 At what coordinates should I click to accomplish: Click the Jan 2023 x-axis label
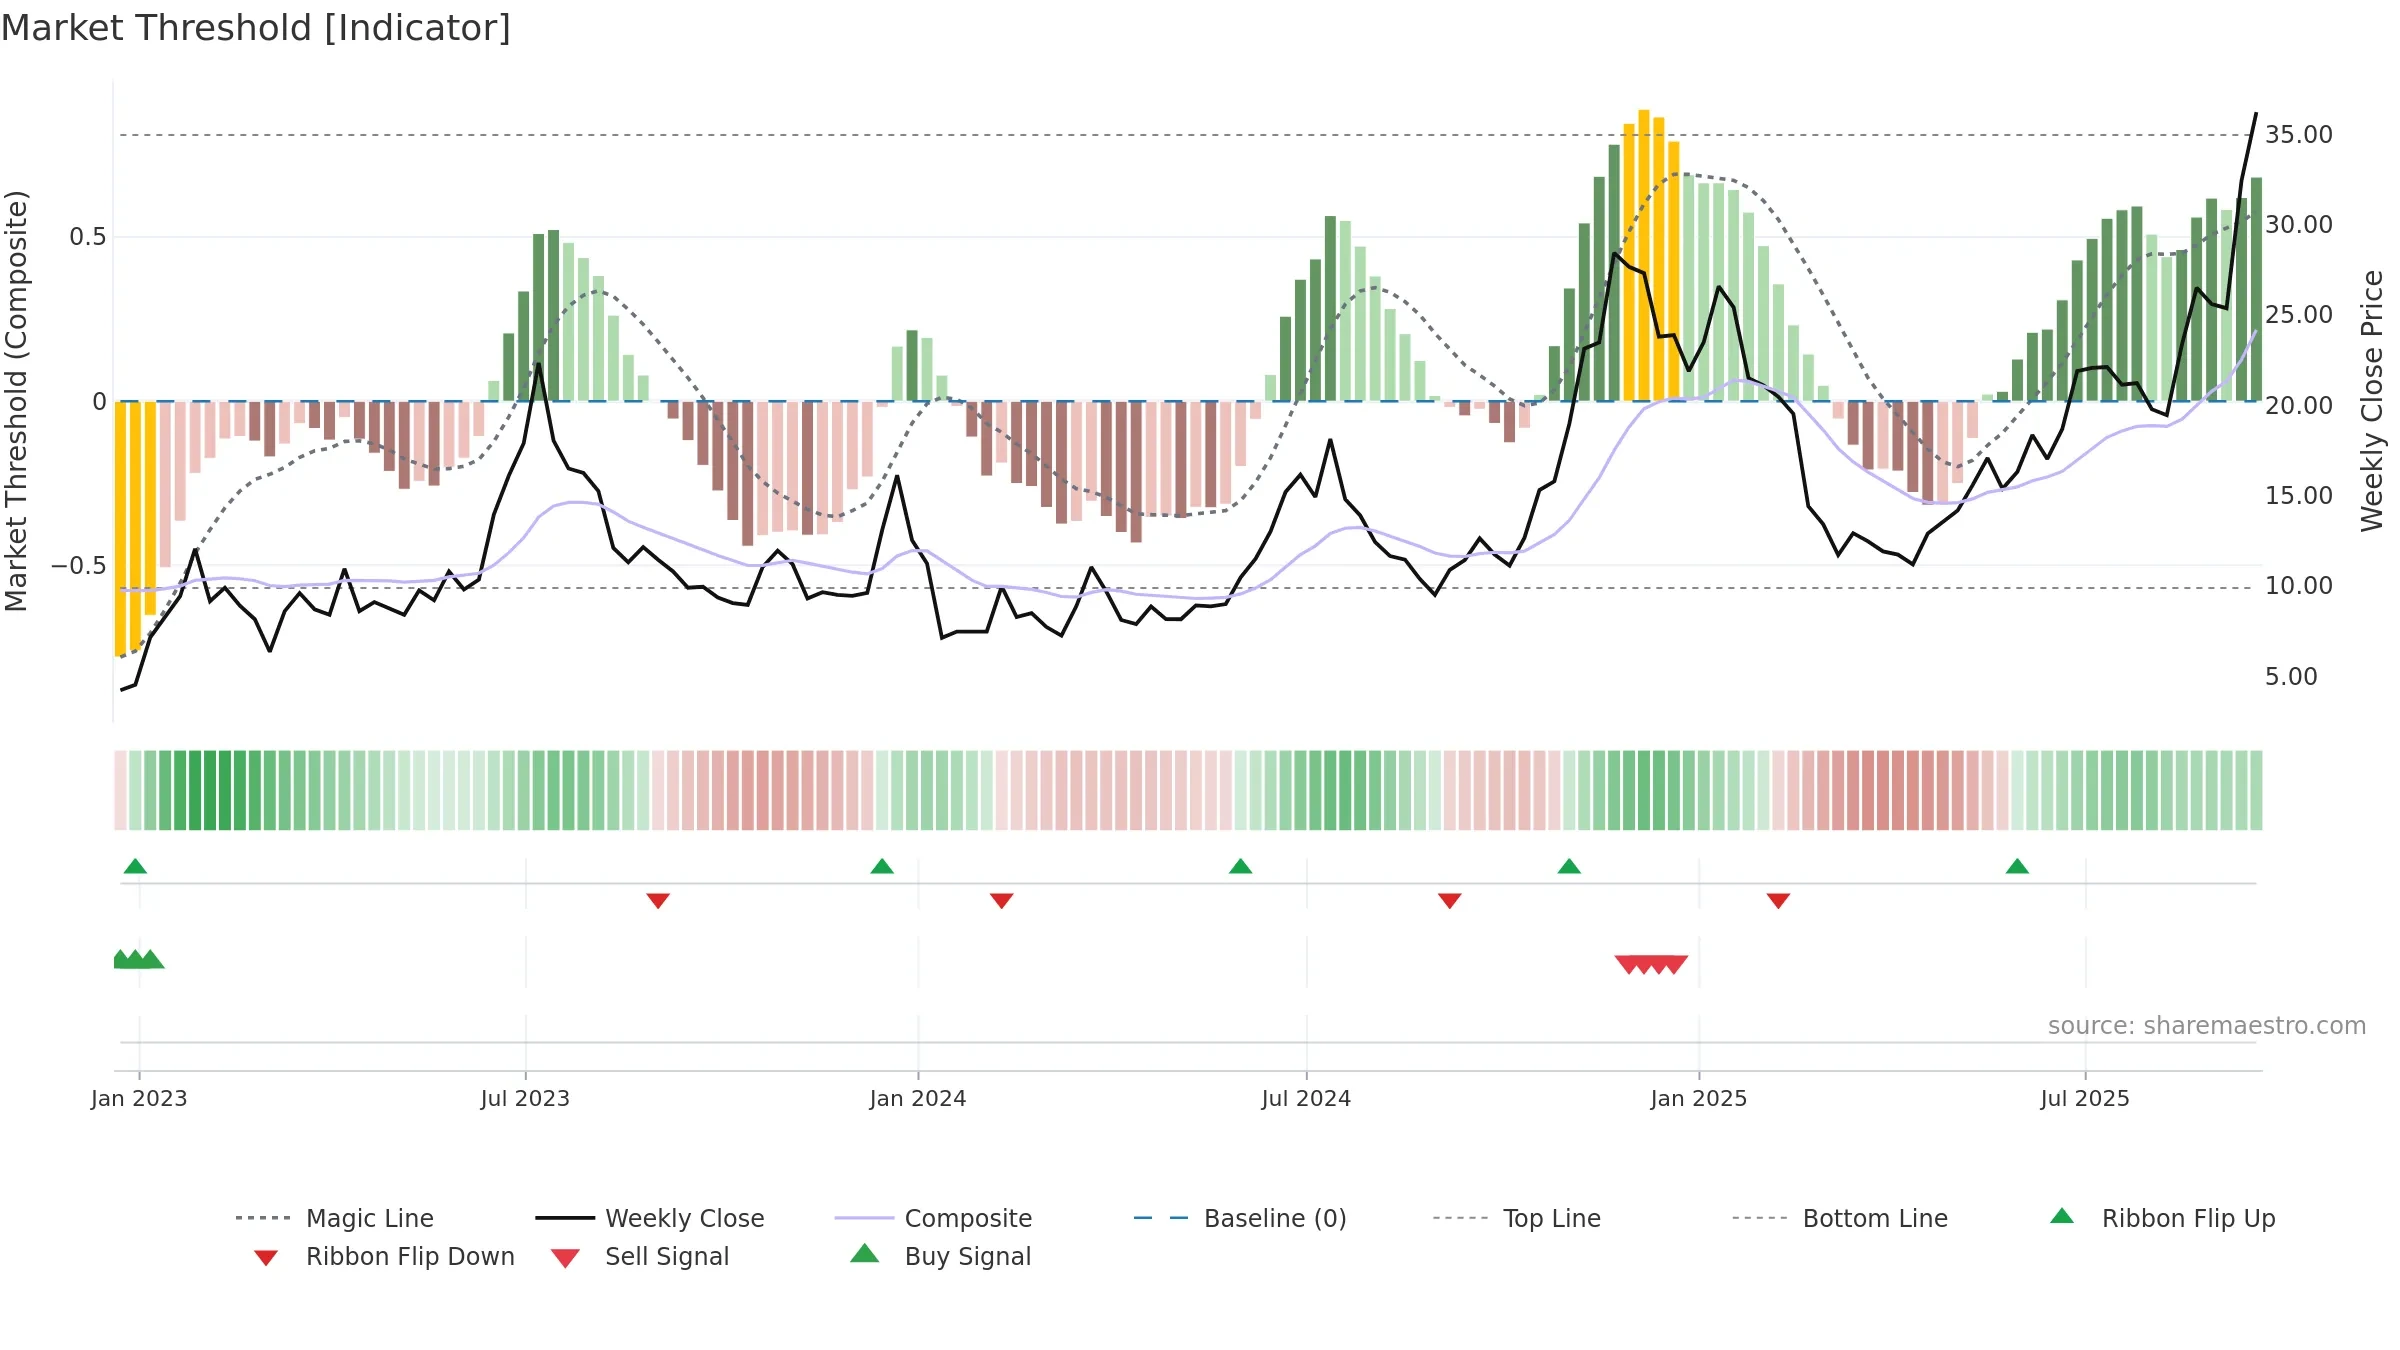coord(139,1099)
